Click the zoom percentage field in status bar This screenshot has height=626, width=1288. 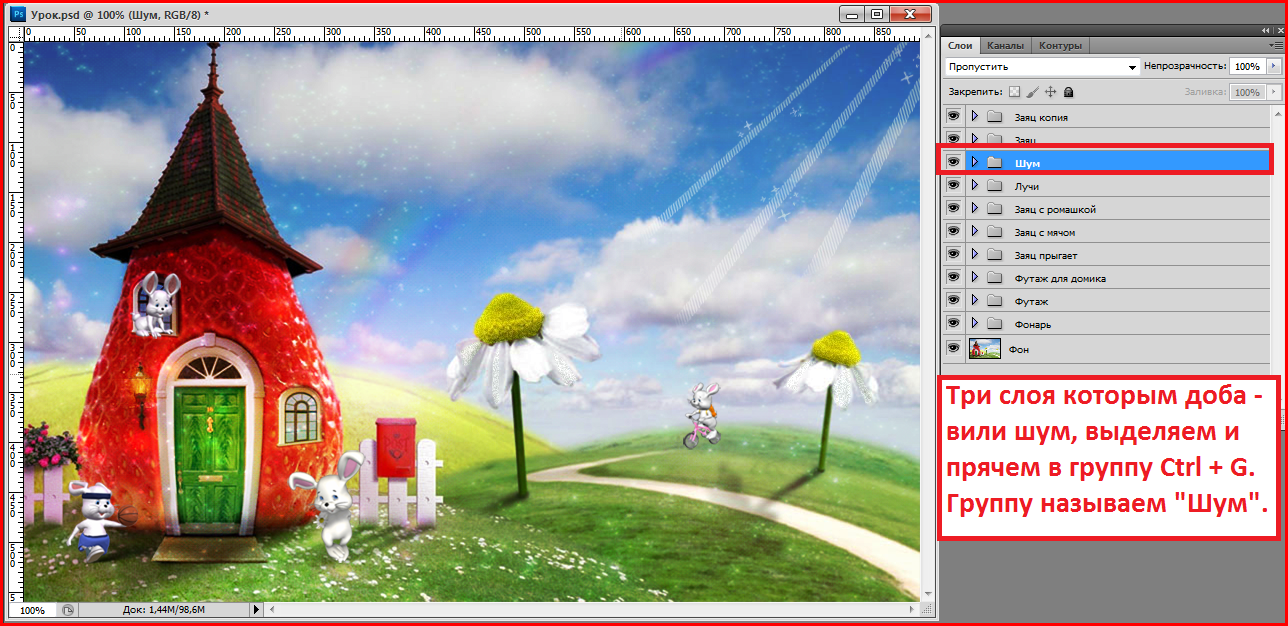coord(32,610)
